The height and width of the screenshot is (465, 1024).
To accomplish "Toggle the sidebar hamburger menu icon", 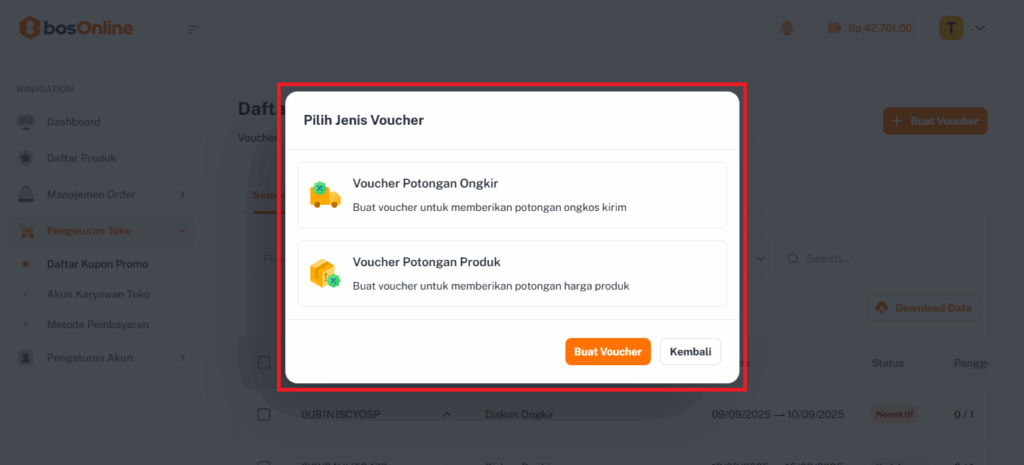I will click(193, 29).
